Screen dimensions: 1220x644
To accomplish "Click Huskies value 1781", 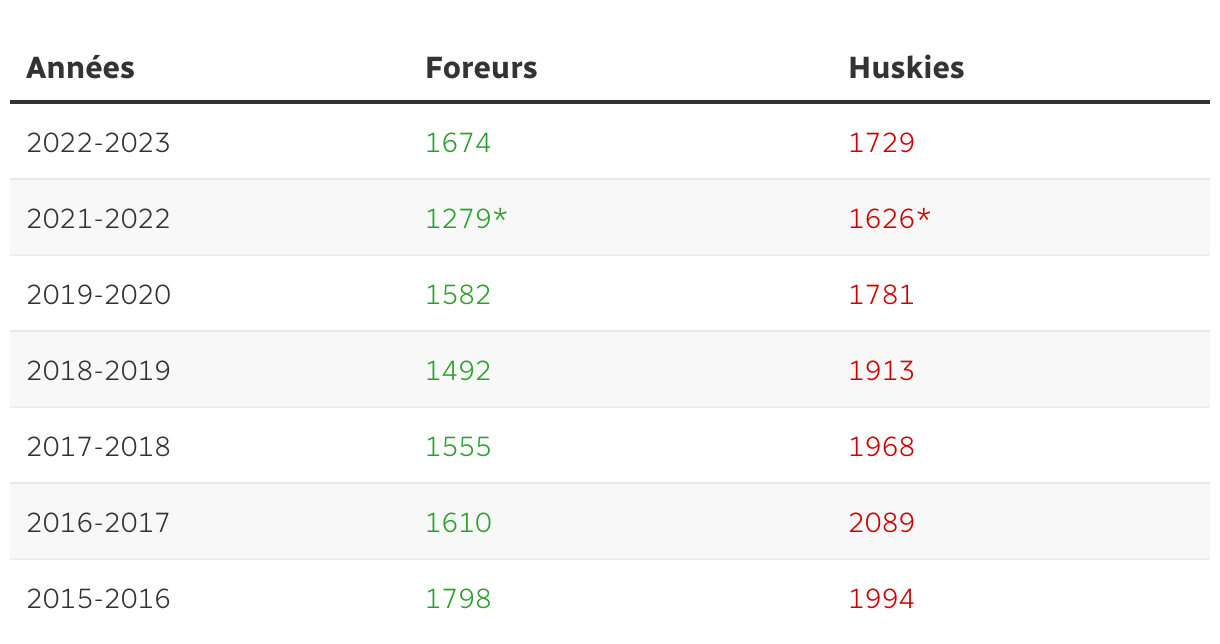I will pos(881,295).
